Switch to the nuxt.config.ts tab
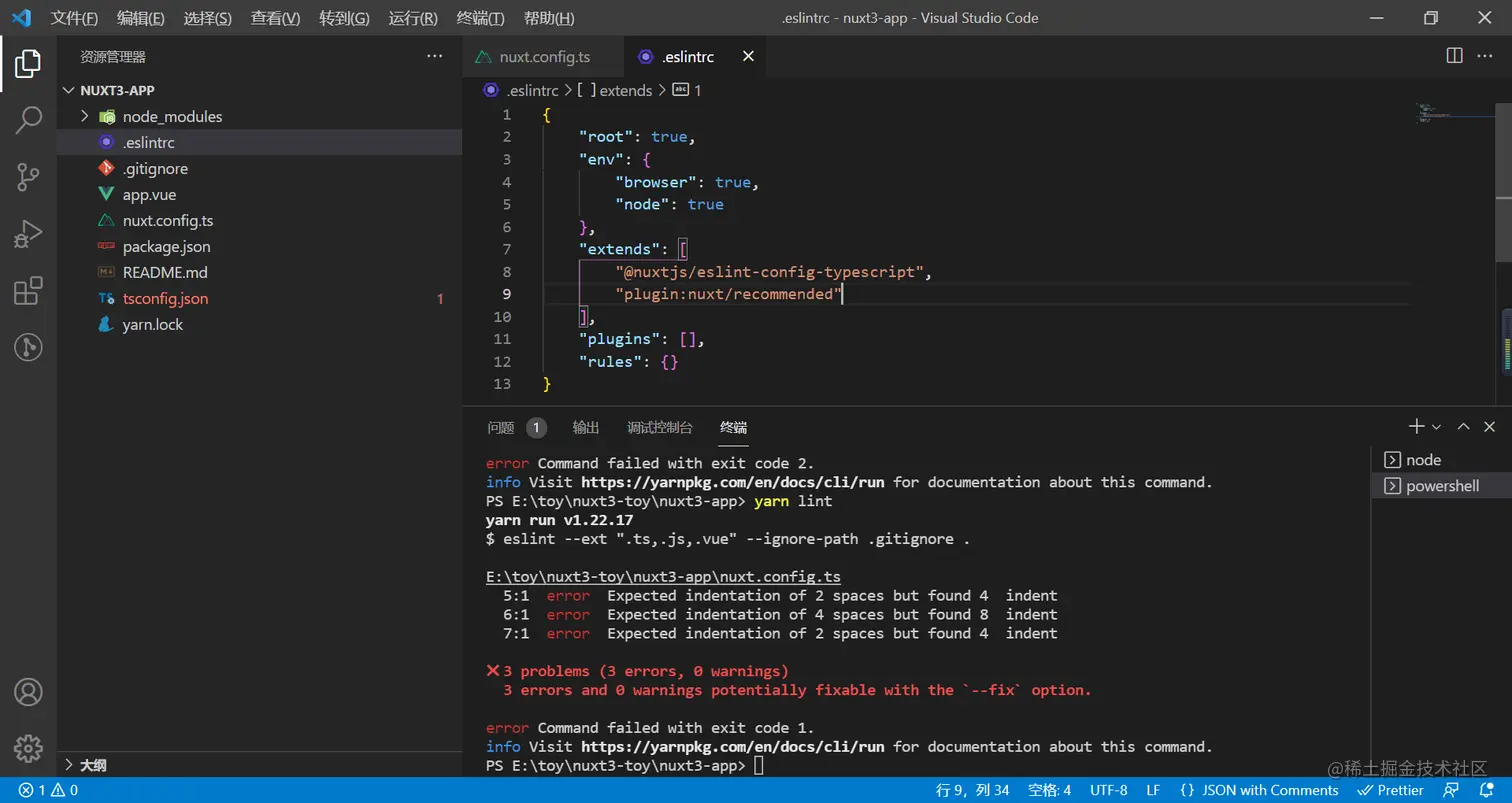 point(544,57)
